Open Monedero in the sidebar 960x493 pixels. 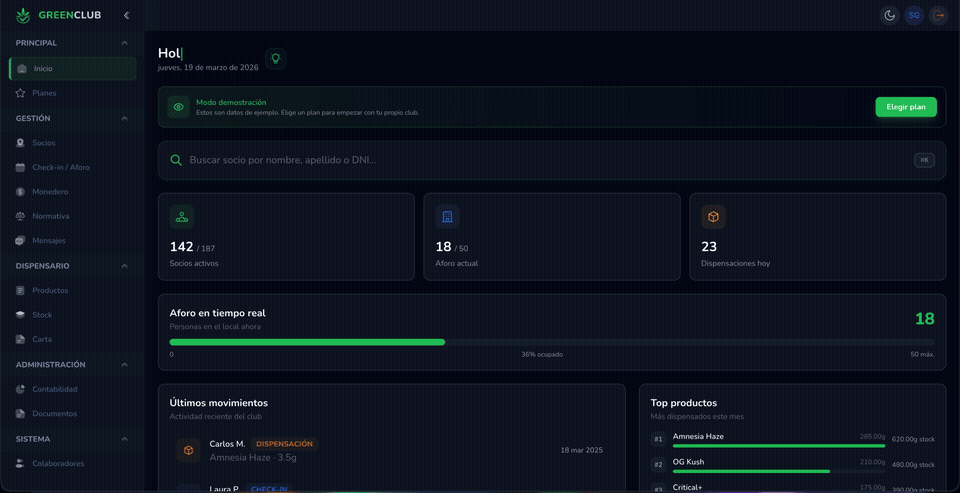(x=73, y=192)
